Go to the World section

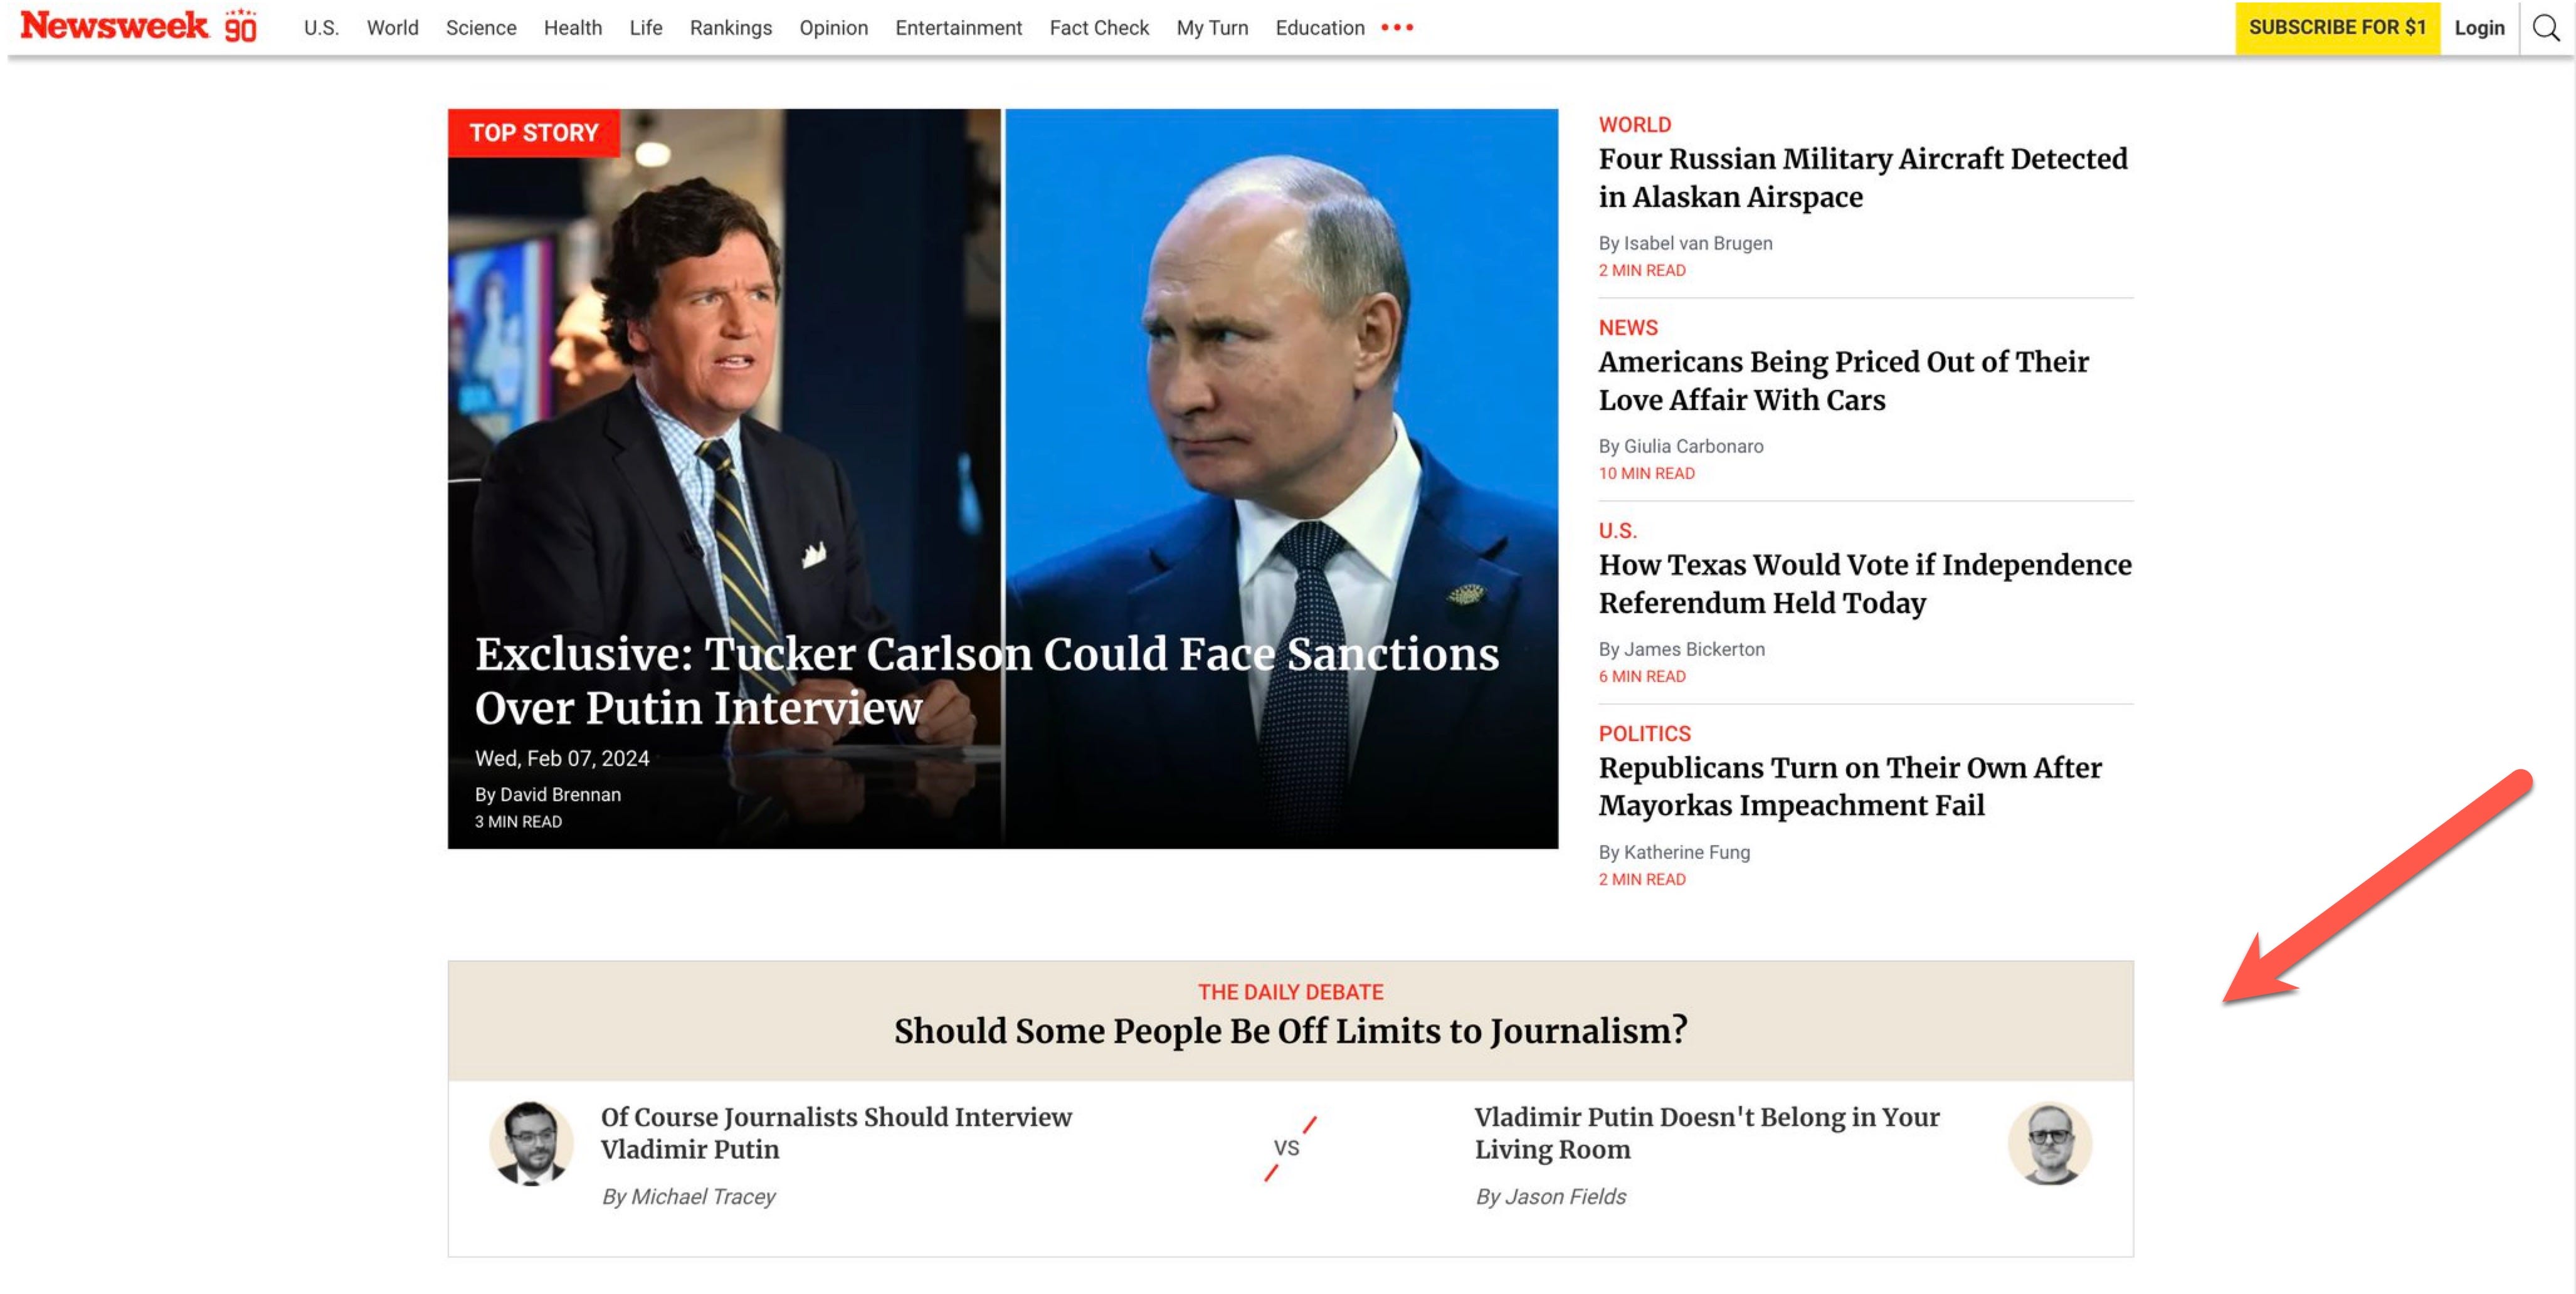(x=392, y=28)
